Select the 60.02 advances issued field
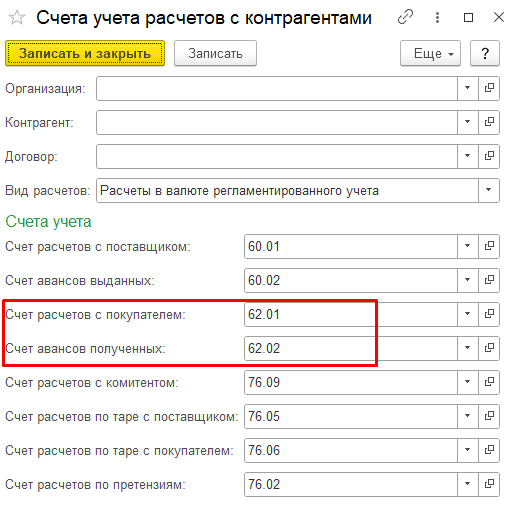 coord(351,280)
